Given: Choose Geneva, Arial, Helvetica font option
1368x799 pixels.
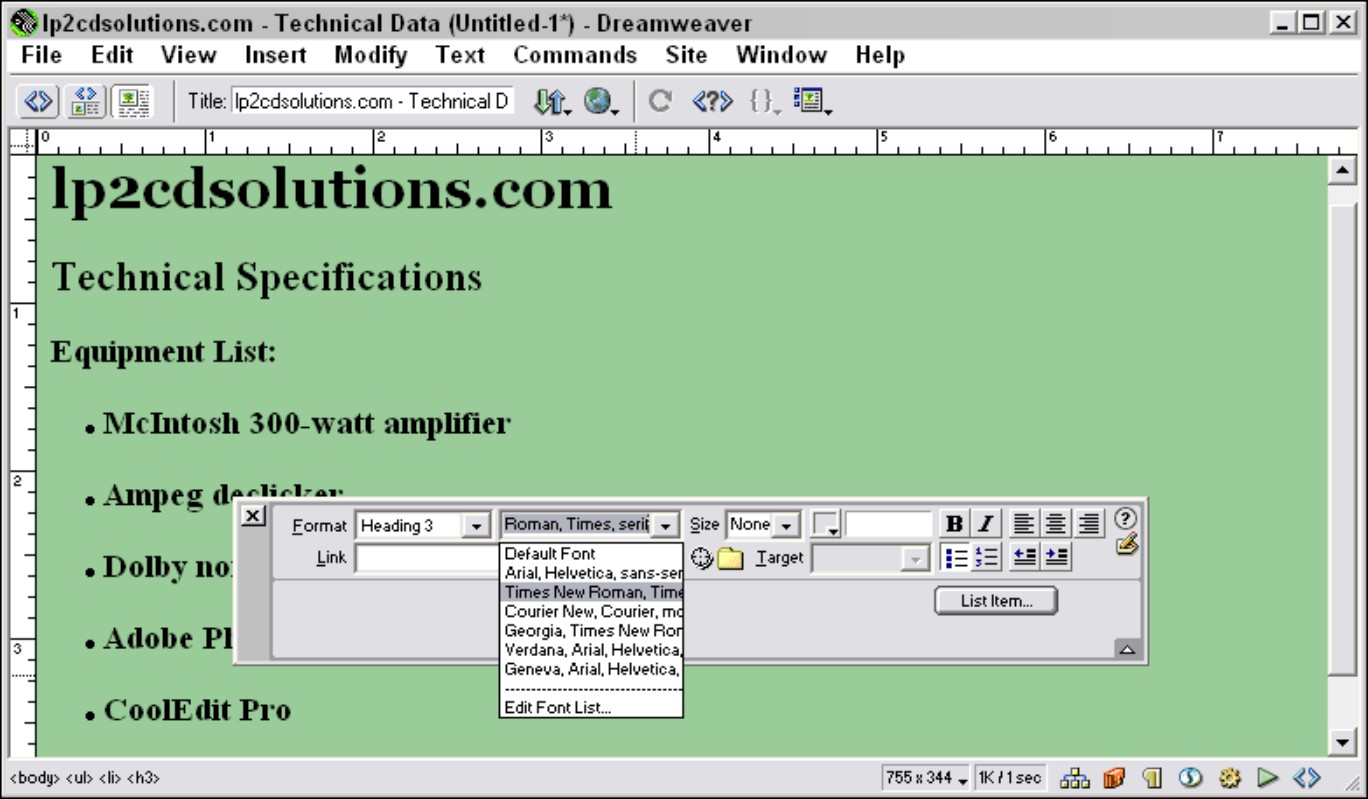Looking at the screenshot, I should pos(591,669).
